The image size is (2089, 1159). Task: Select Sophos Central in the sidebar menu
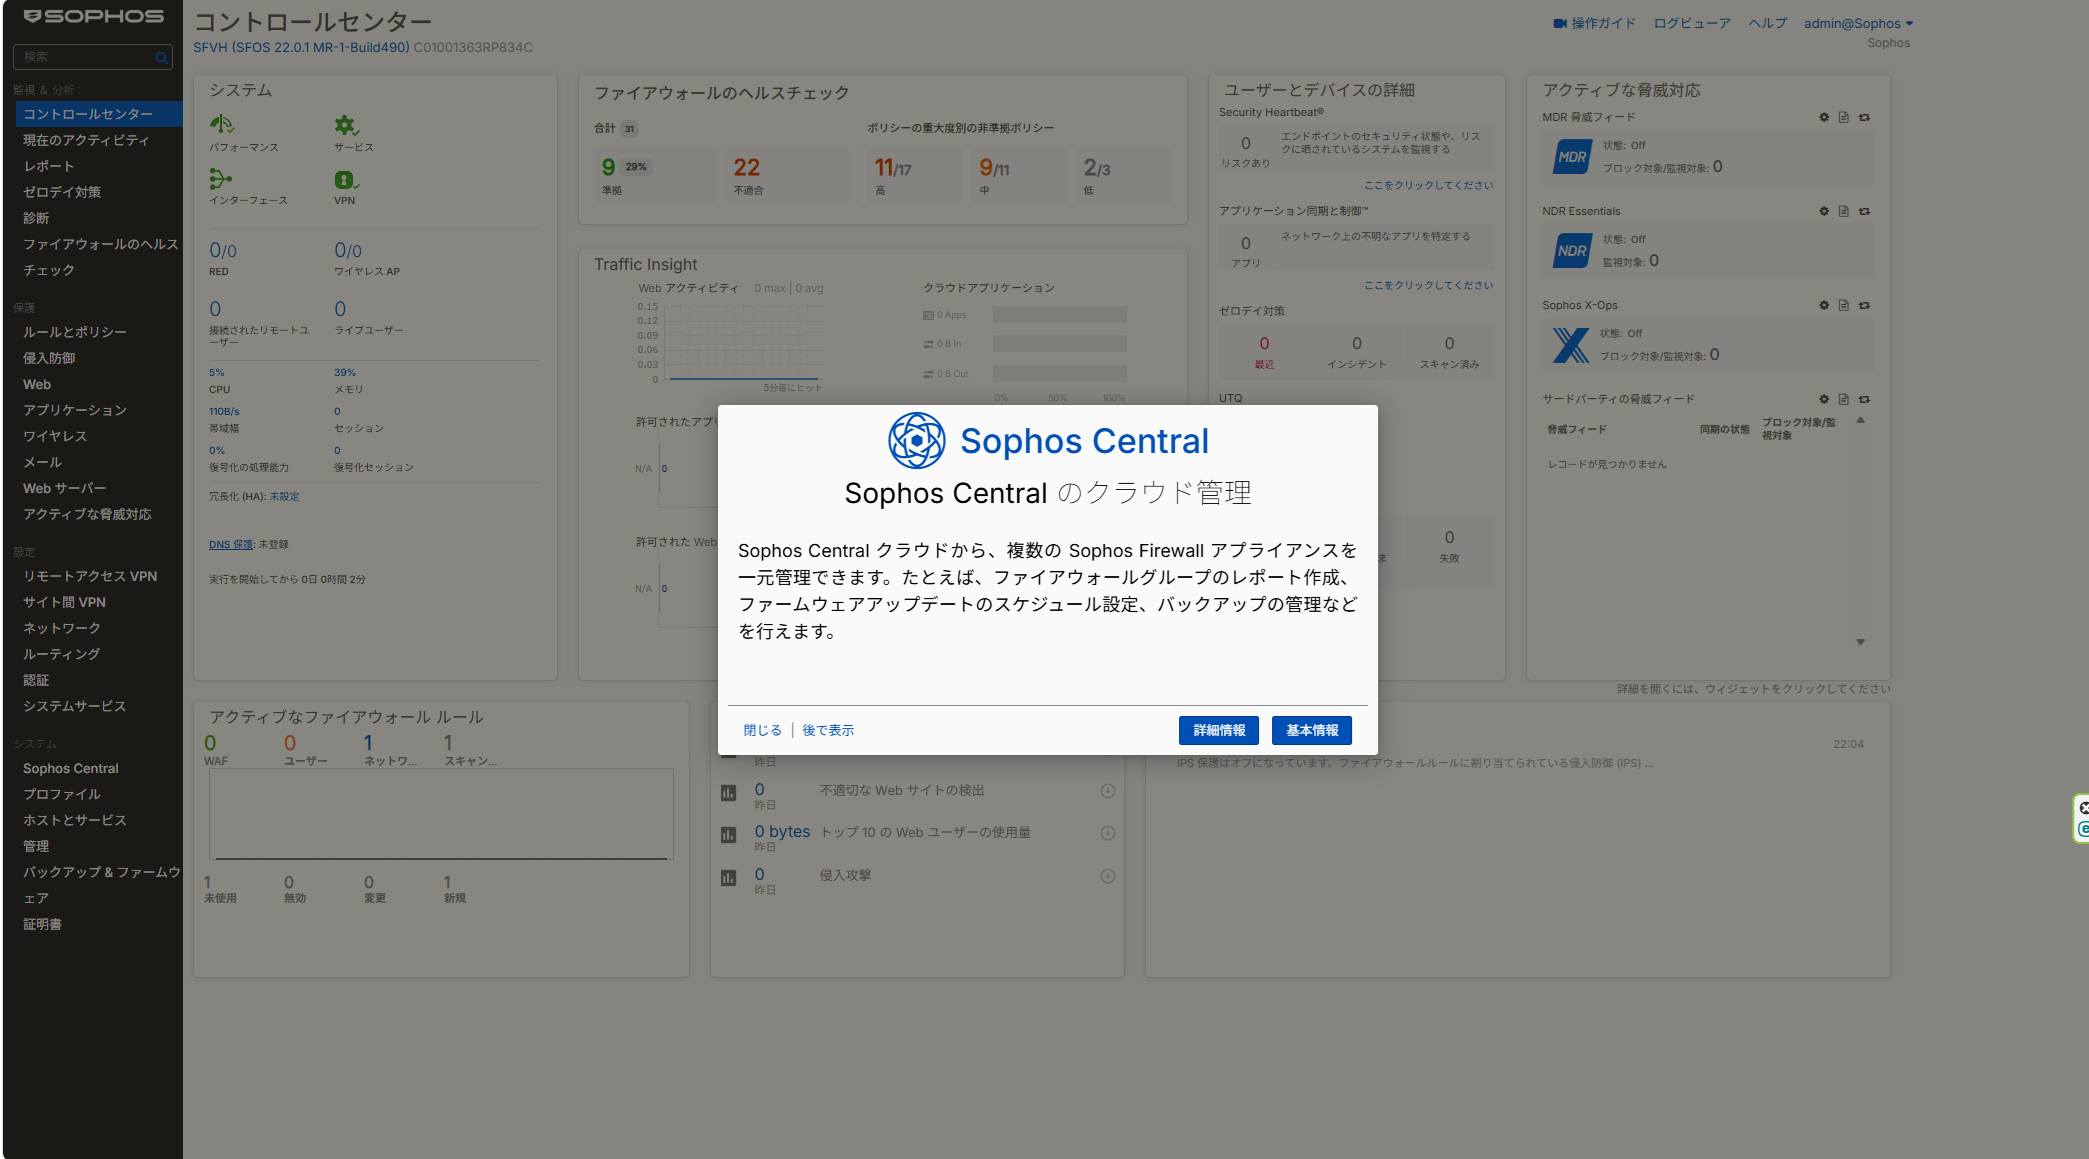(71, 769)
